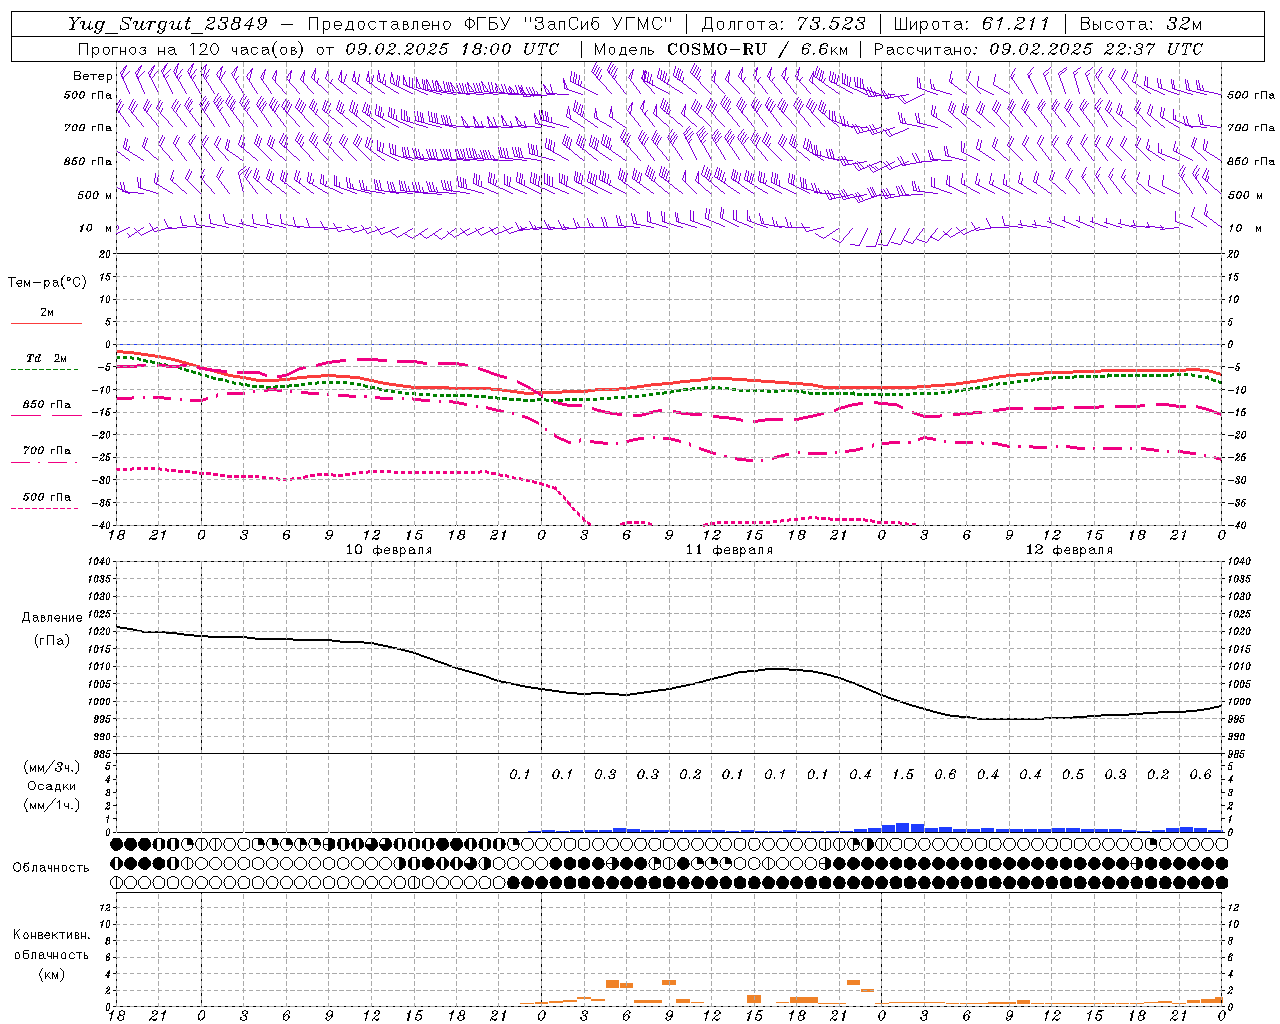Click the 12 февраля date label
1280x1024 pixels.
coord(1069,550)
